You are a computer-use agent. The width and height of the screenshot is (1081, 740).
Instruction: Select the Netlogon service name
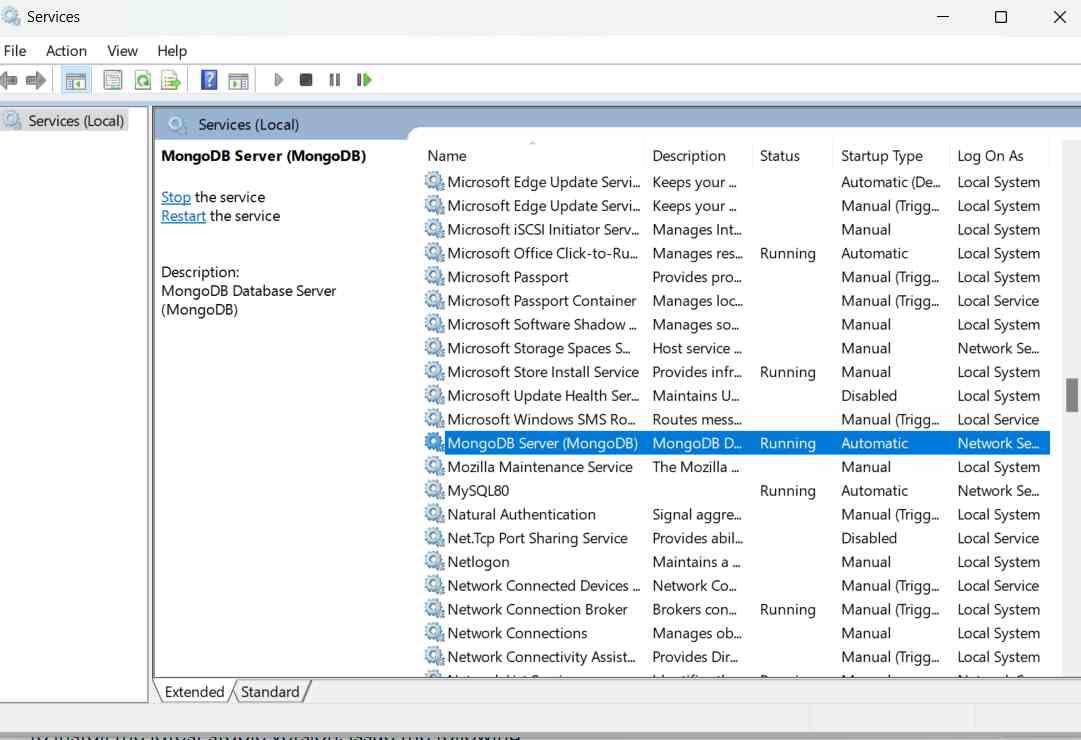point(478,561)
